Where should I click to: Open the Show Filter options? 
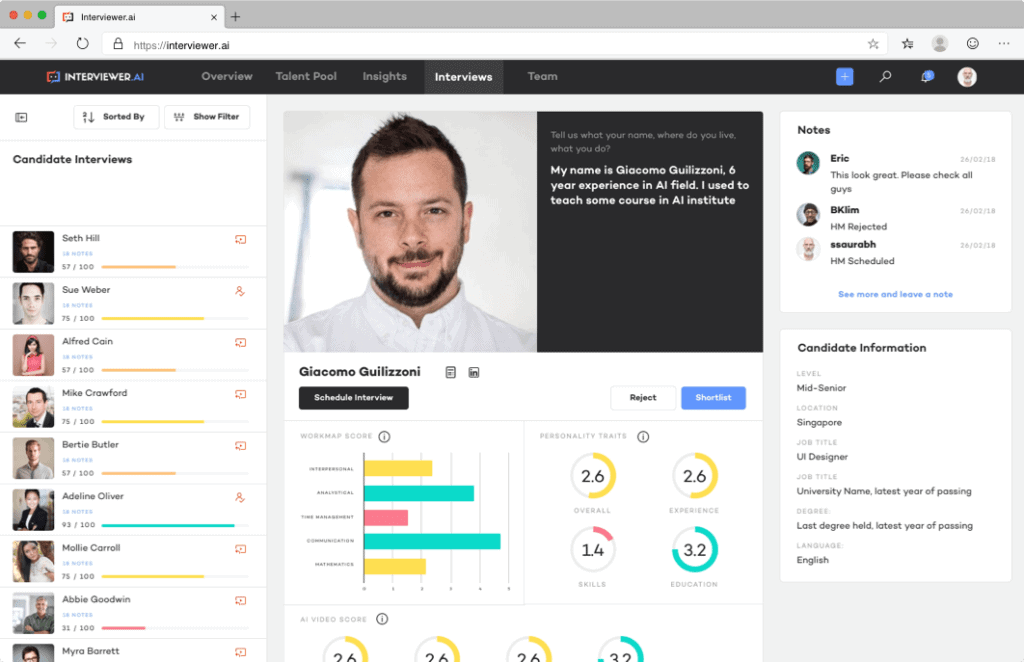tap(207, 117)
